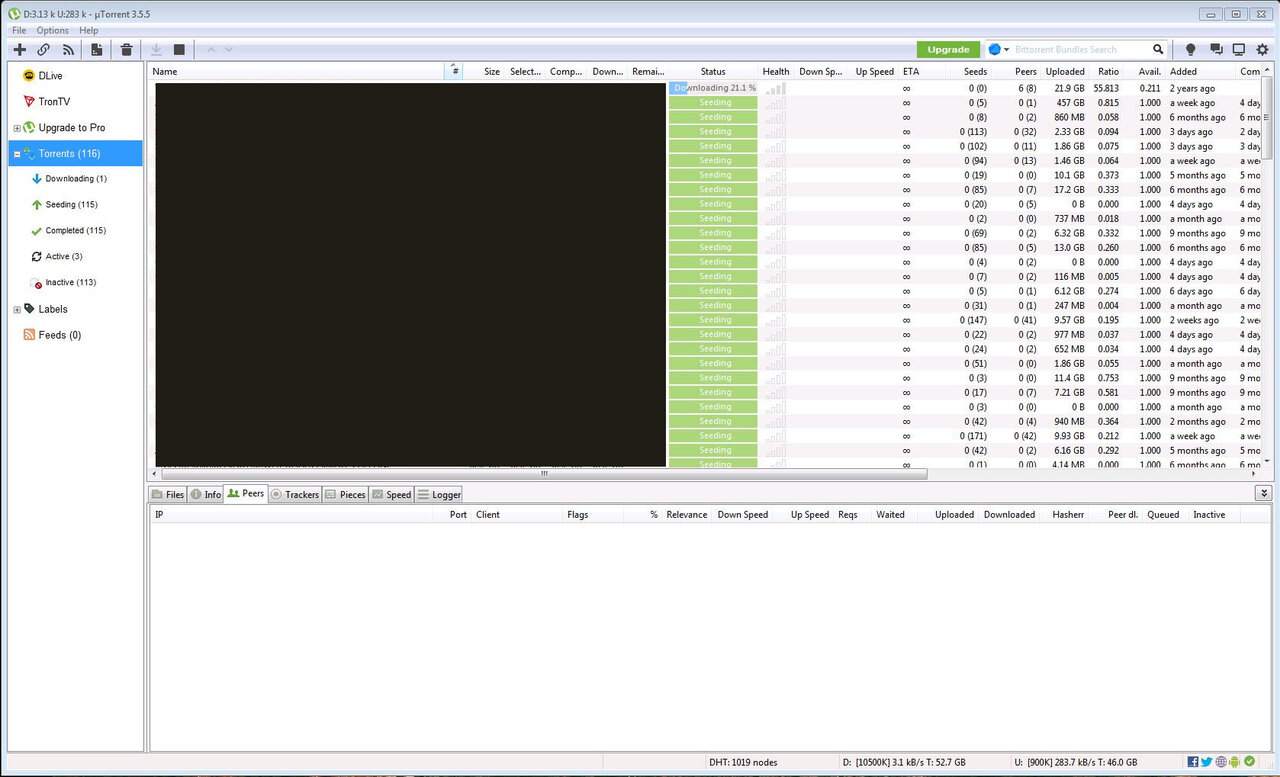Screen dimensions: 1280x777
Task: Sort torrents by Name column header
Action: pos(297,71)
